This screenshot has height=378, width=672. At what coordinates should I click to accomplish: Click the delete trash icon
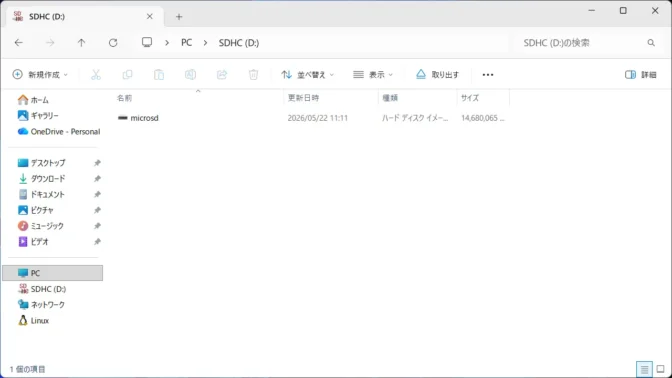click(253, 75)
